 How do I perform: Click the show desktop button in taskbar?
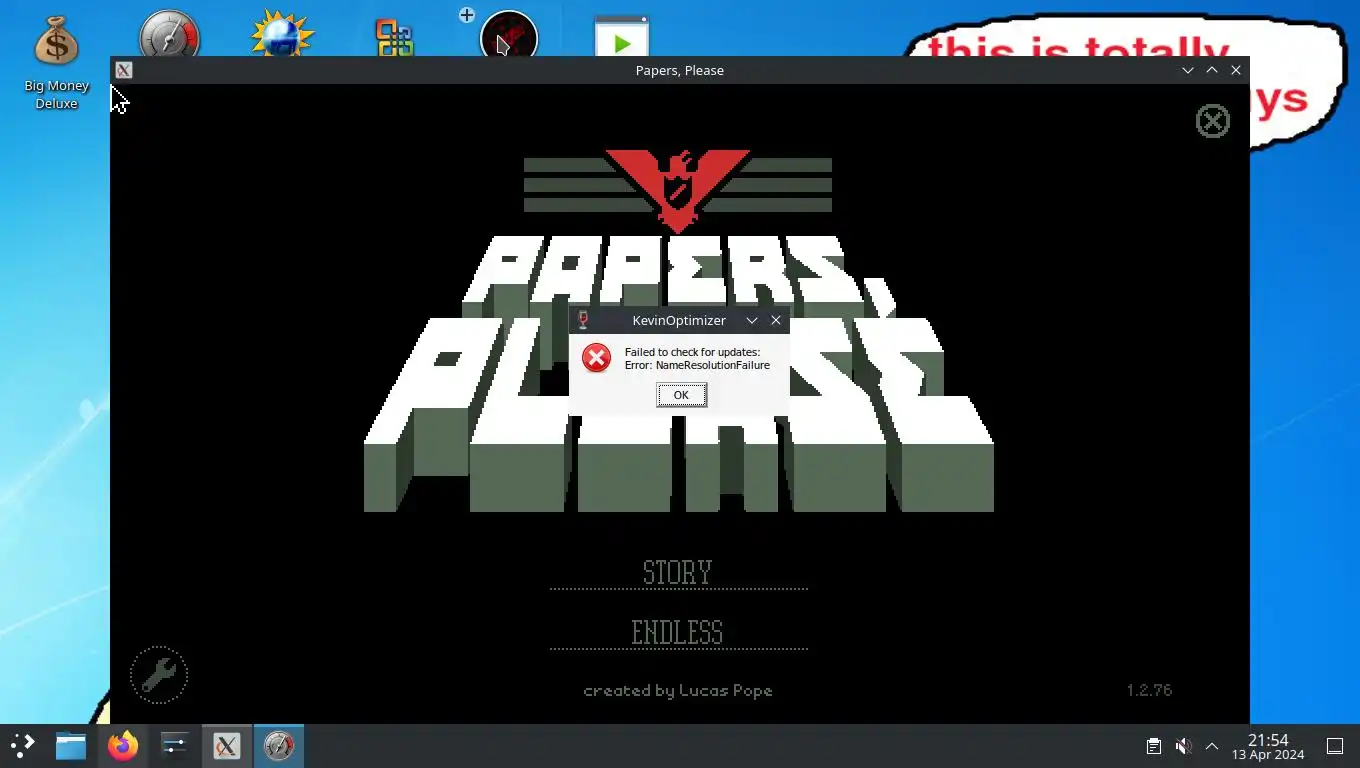coord(1335,746)
